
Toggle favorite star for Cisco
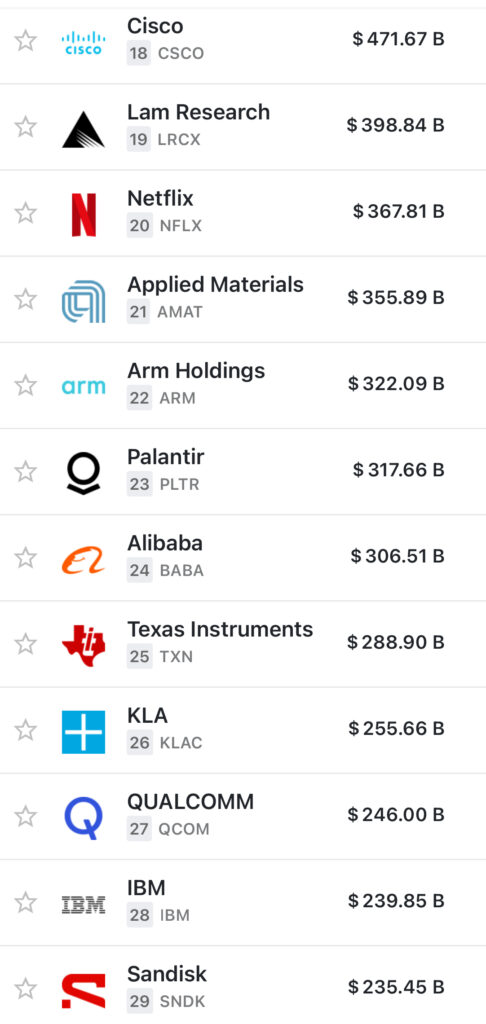[25, 40]
